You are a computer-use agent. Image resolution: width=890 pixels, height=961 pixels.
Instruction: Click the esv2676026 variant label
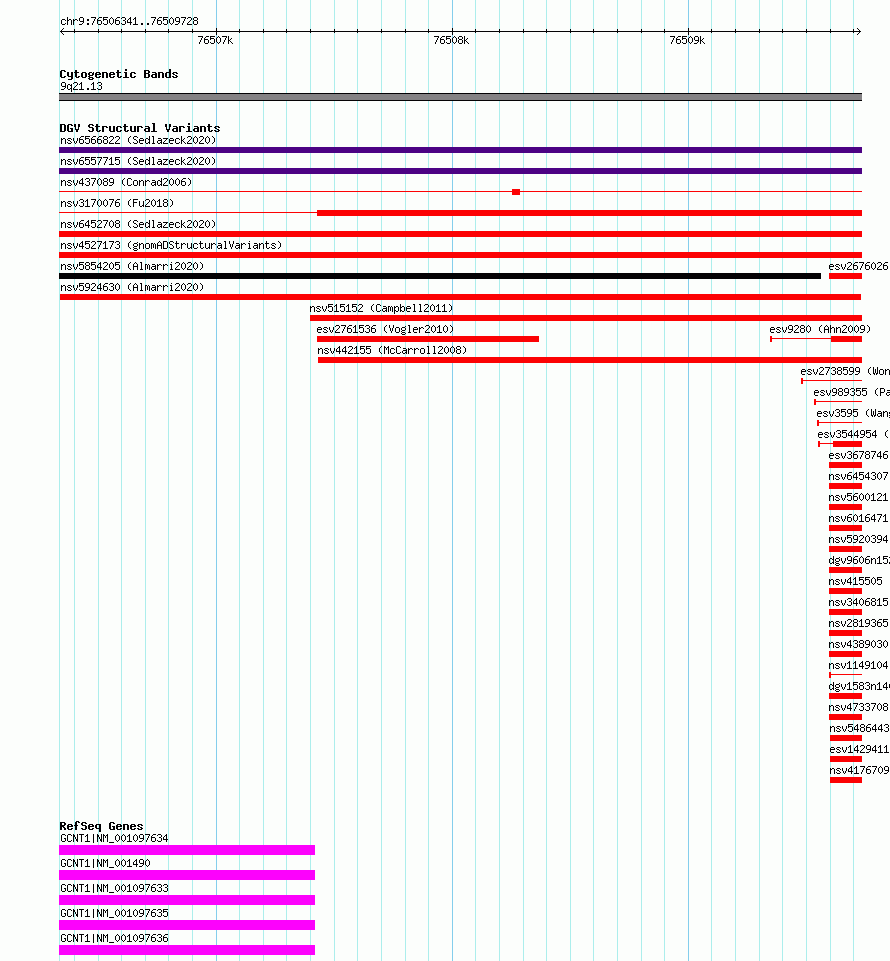858,266
